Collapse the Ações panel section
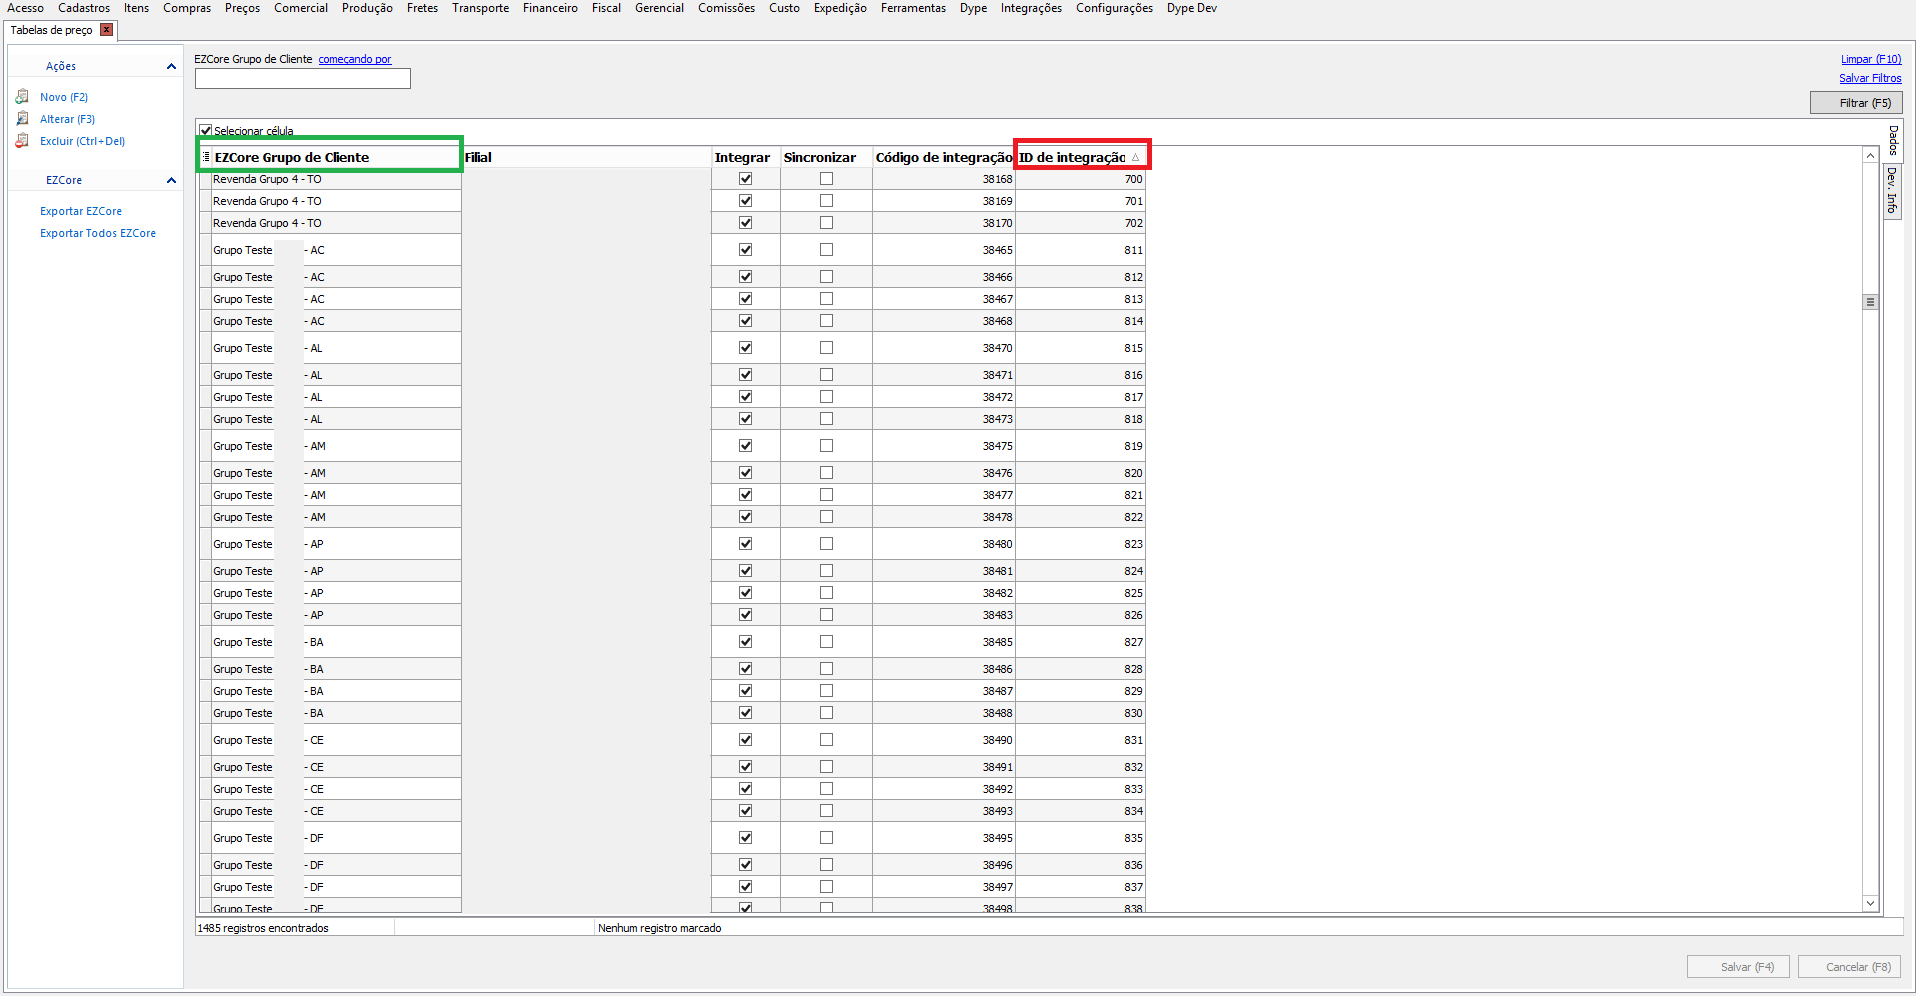 click(171, 66)
